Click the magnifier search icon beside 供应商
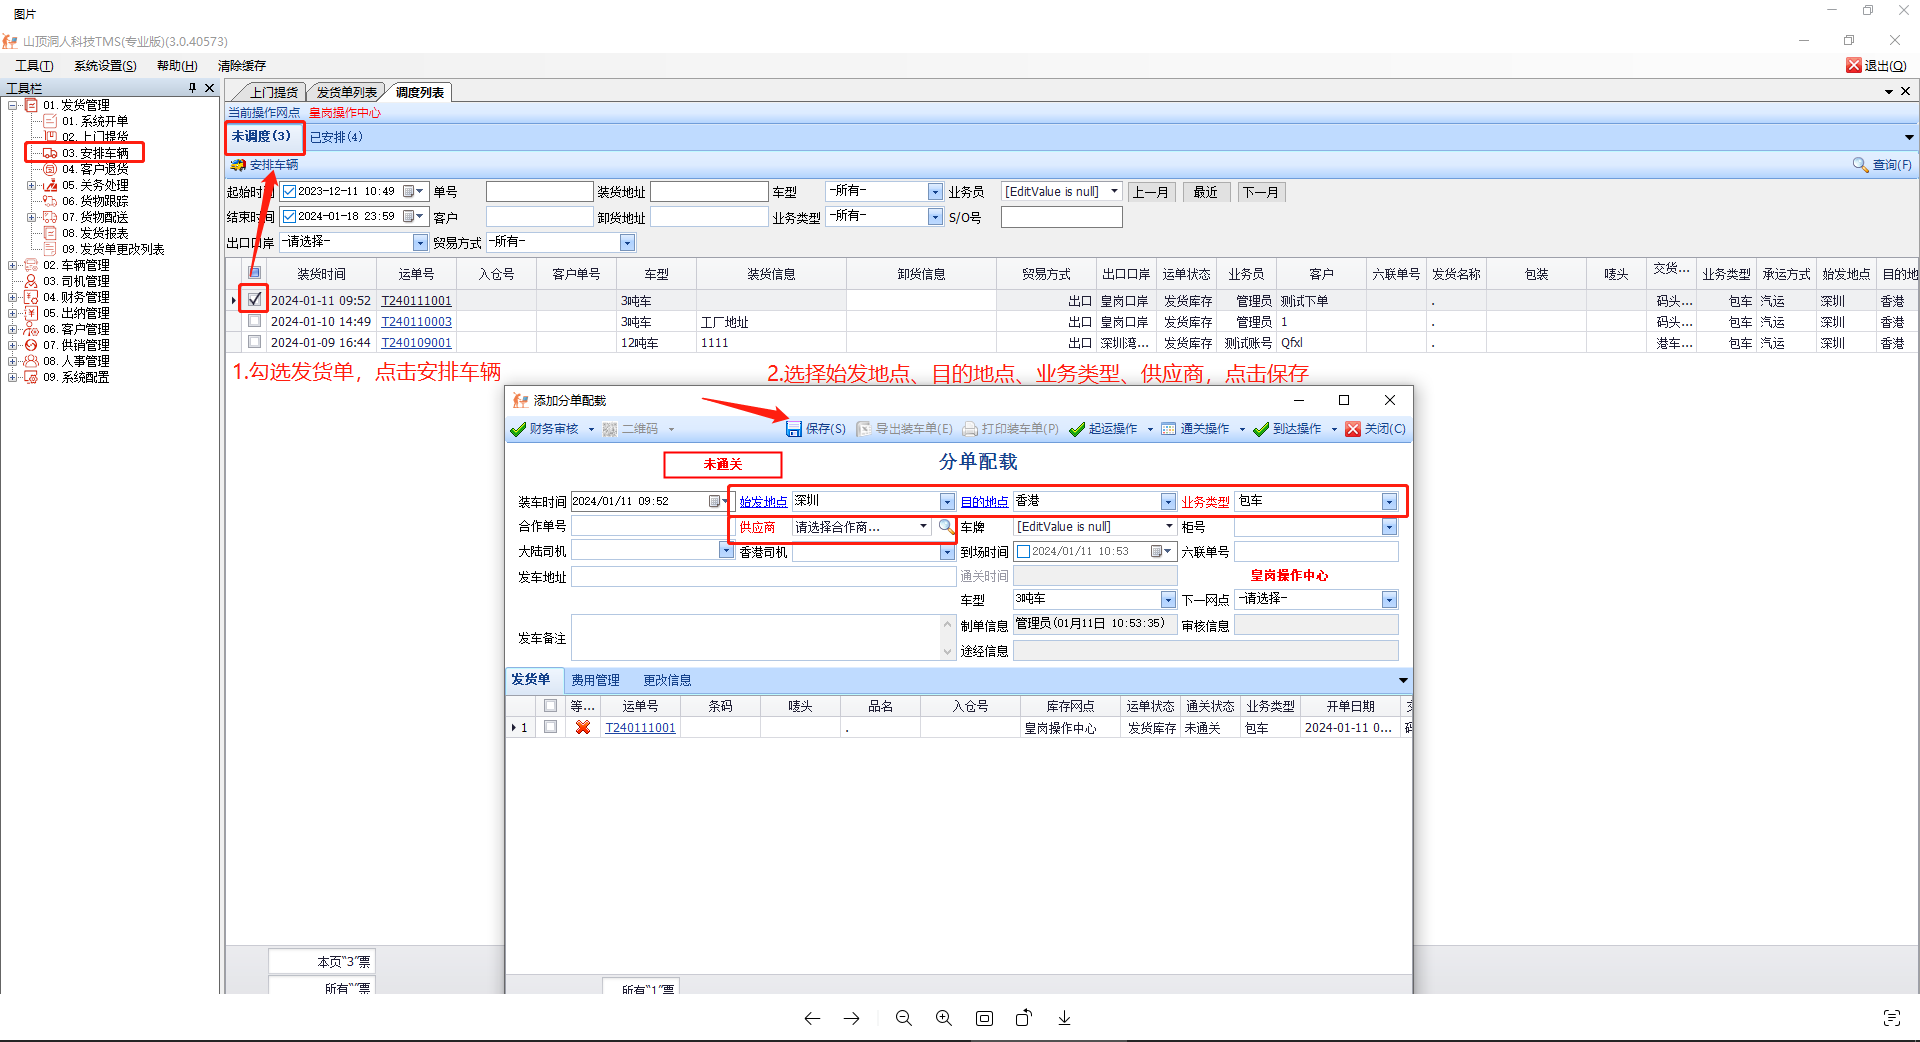The height and width of the screenshot is (1042, 1920). point(945,526)
